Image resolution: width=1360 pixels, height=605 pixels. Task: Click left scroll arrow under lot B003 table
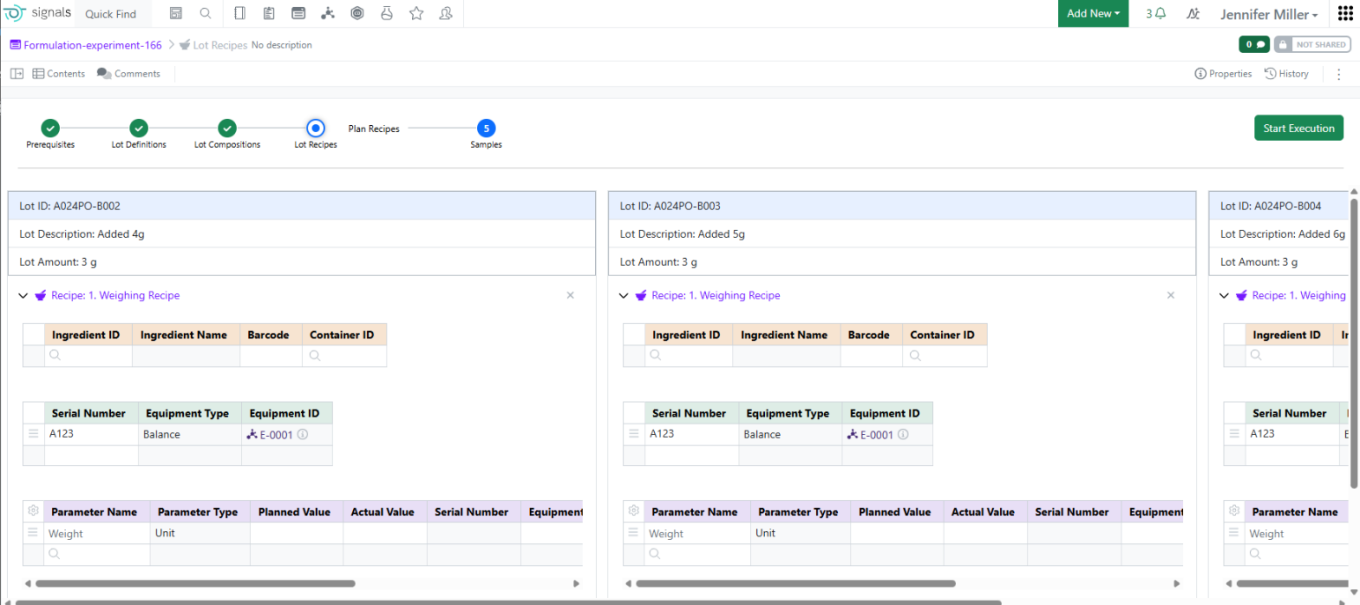pyautogui.click(x=627, y=583)
